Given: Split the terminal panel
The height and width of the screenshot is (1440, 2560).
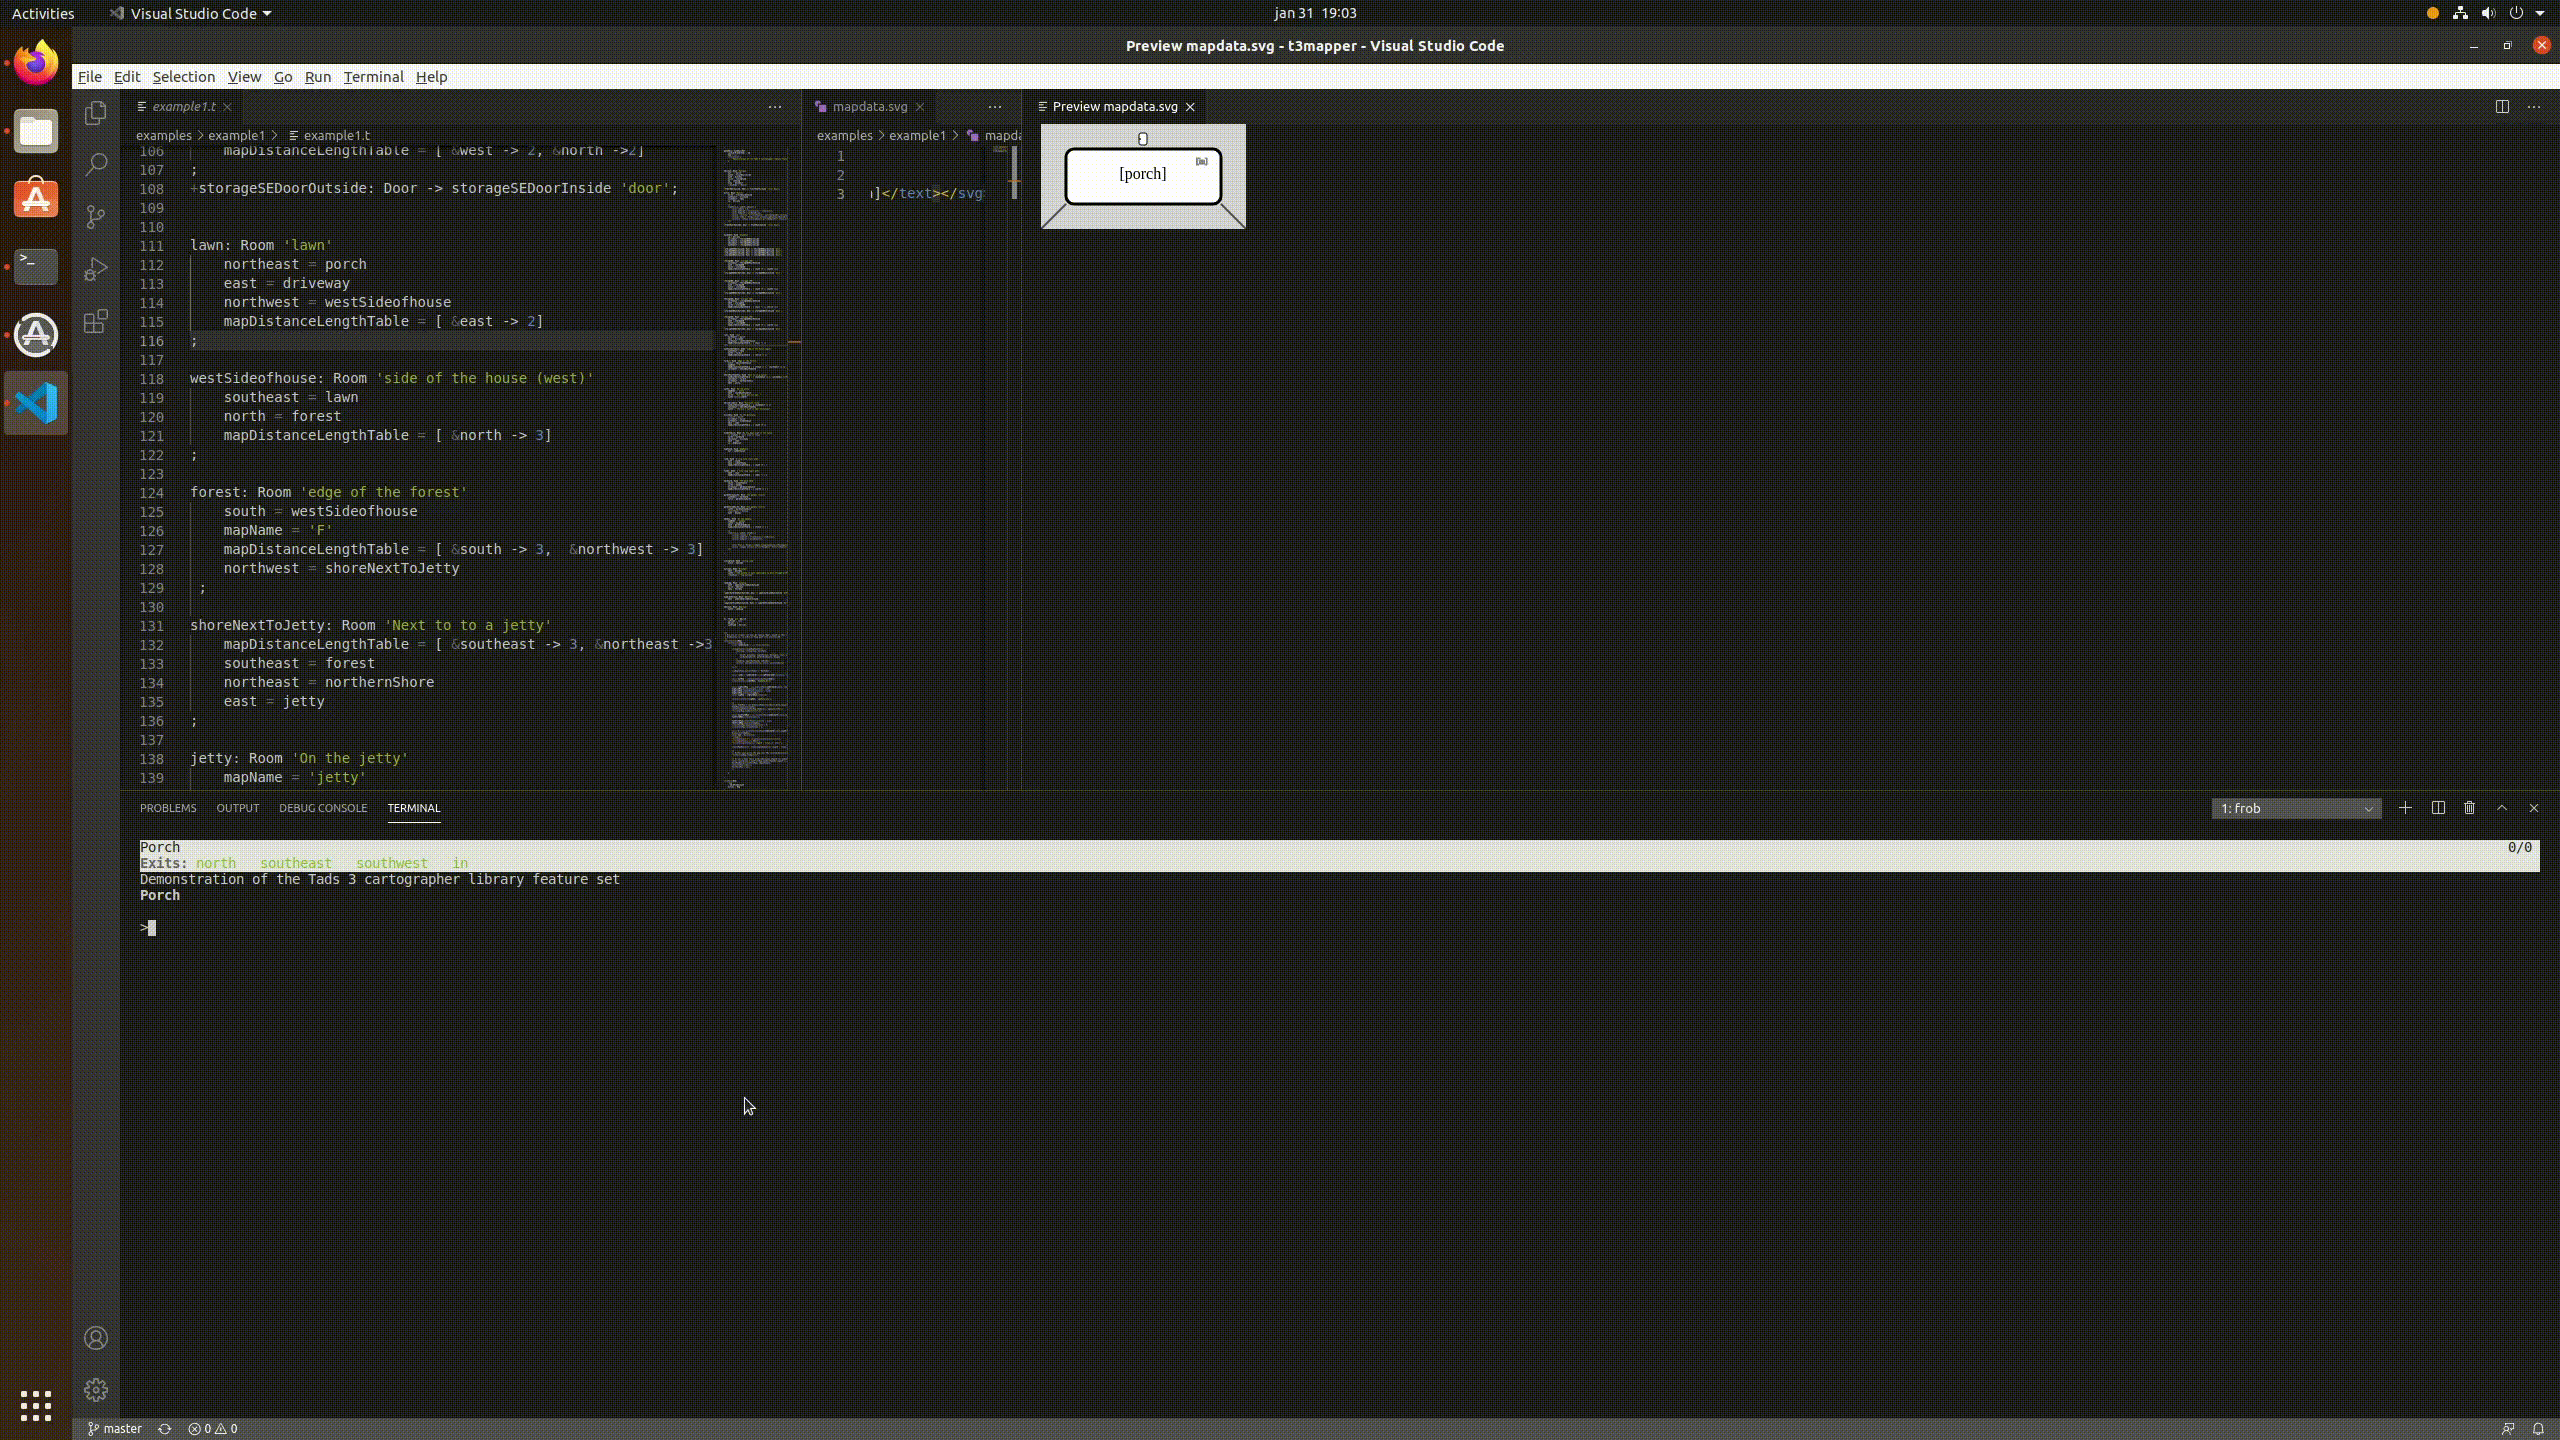Looking at the screenshot, I should coord(2438,808).
